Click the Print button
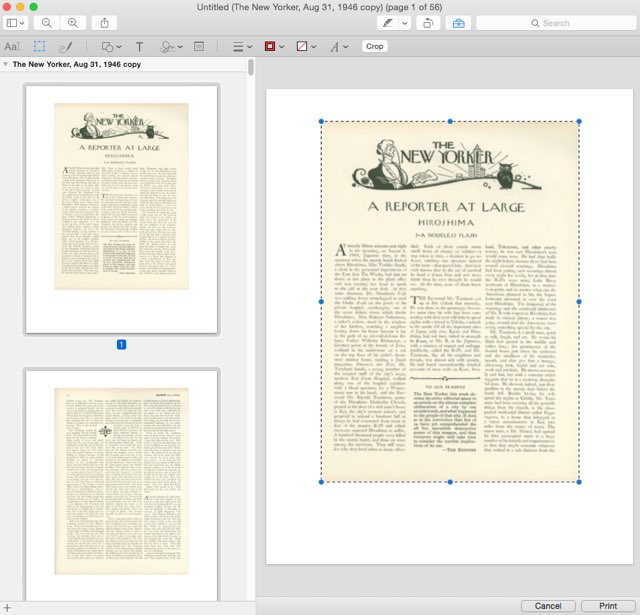Screen dimensions: 640x615 coord(608,606)
